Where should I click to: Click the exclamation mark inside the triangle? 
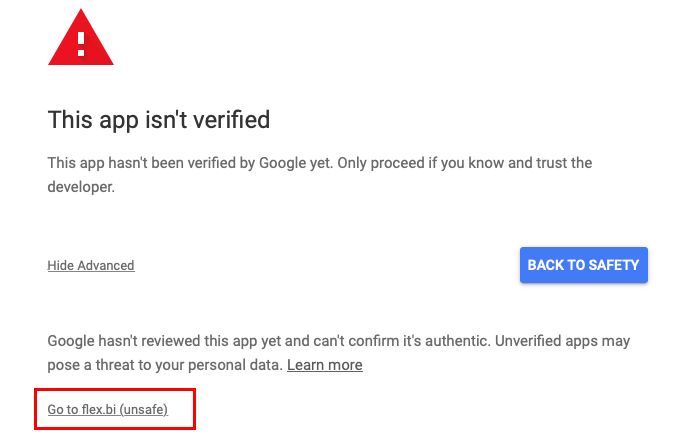pos(81,43)
